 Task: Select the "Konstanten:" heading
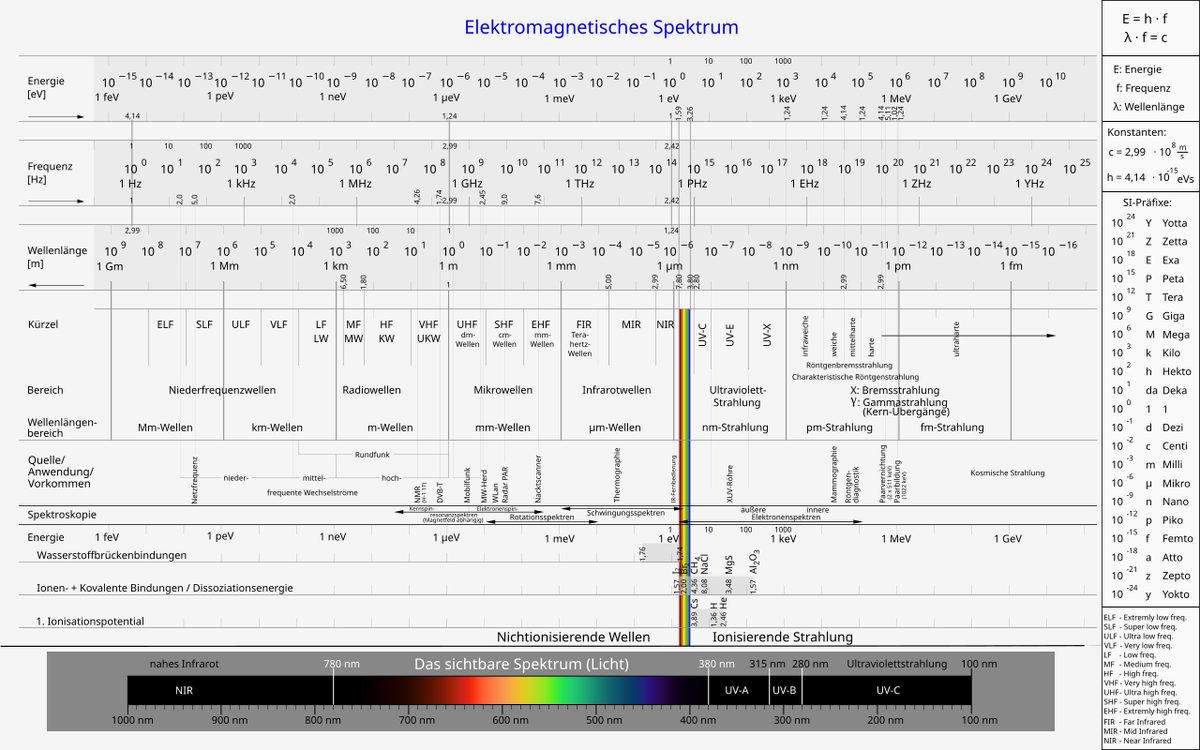1136,132
